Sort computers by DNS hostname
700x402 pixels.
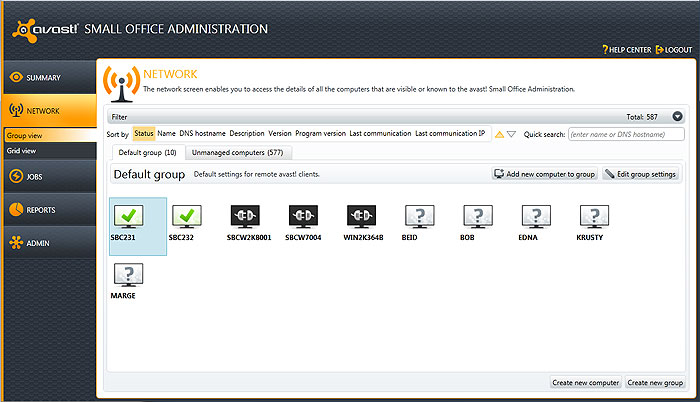tap(202, 134)
